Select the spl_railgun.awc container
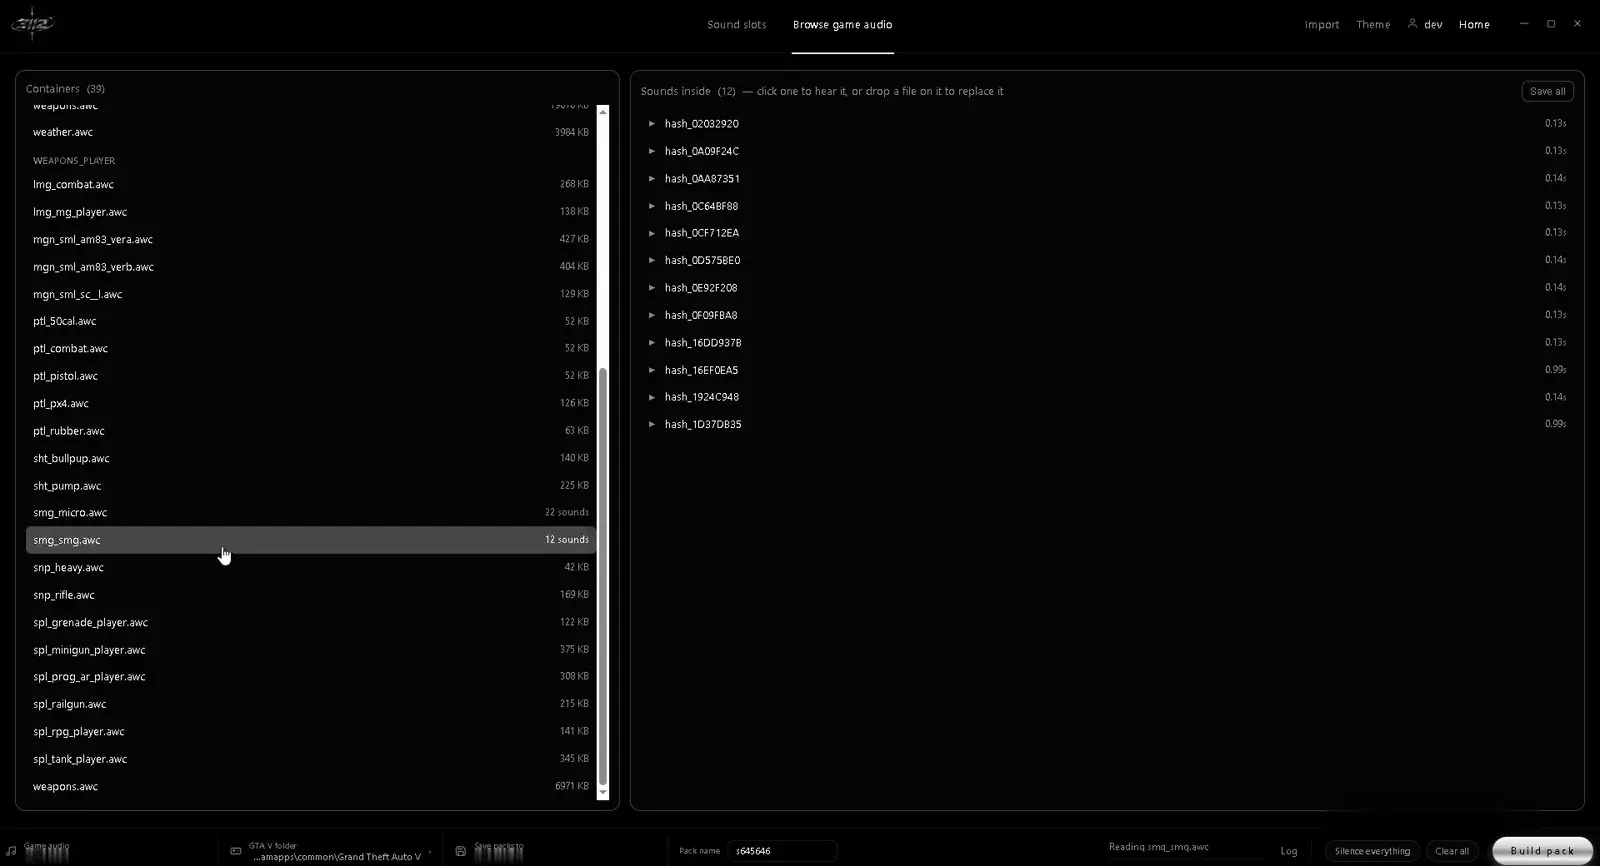This screenshot has height=866, width=1600. pyautogui.click(x=311, y=704)
